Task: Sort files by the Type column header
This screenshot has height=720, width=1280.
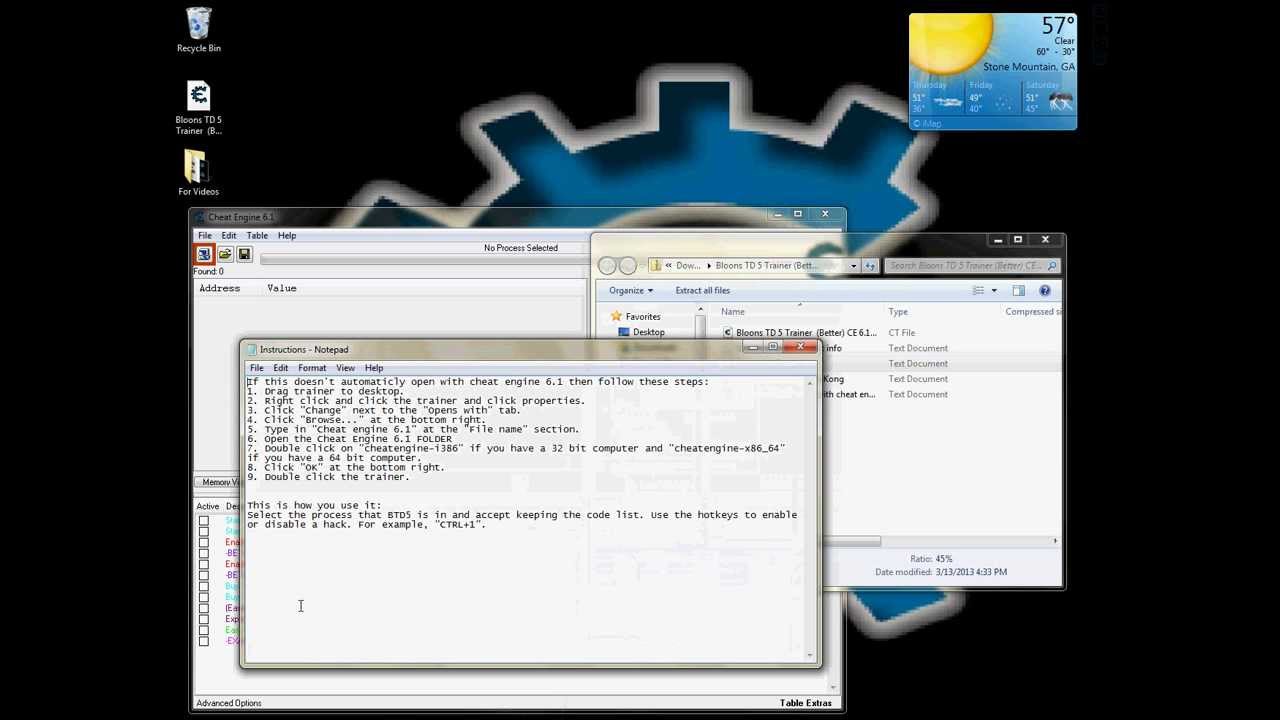Action: coord(898,312)
